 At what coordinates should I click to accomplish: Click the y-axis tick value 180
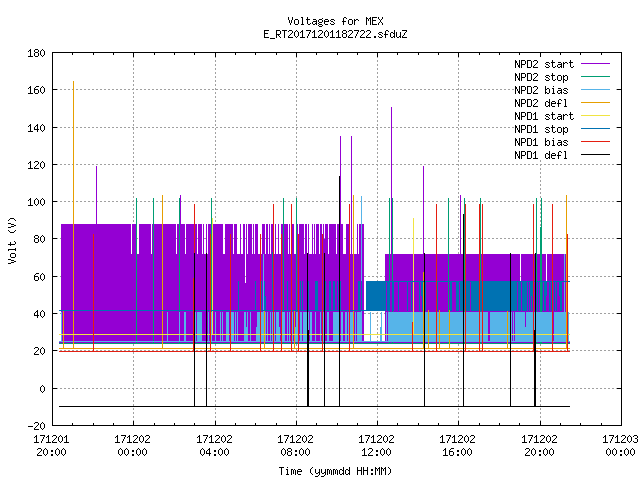(x=36, y=53)
